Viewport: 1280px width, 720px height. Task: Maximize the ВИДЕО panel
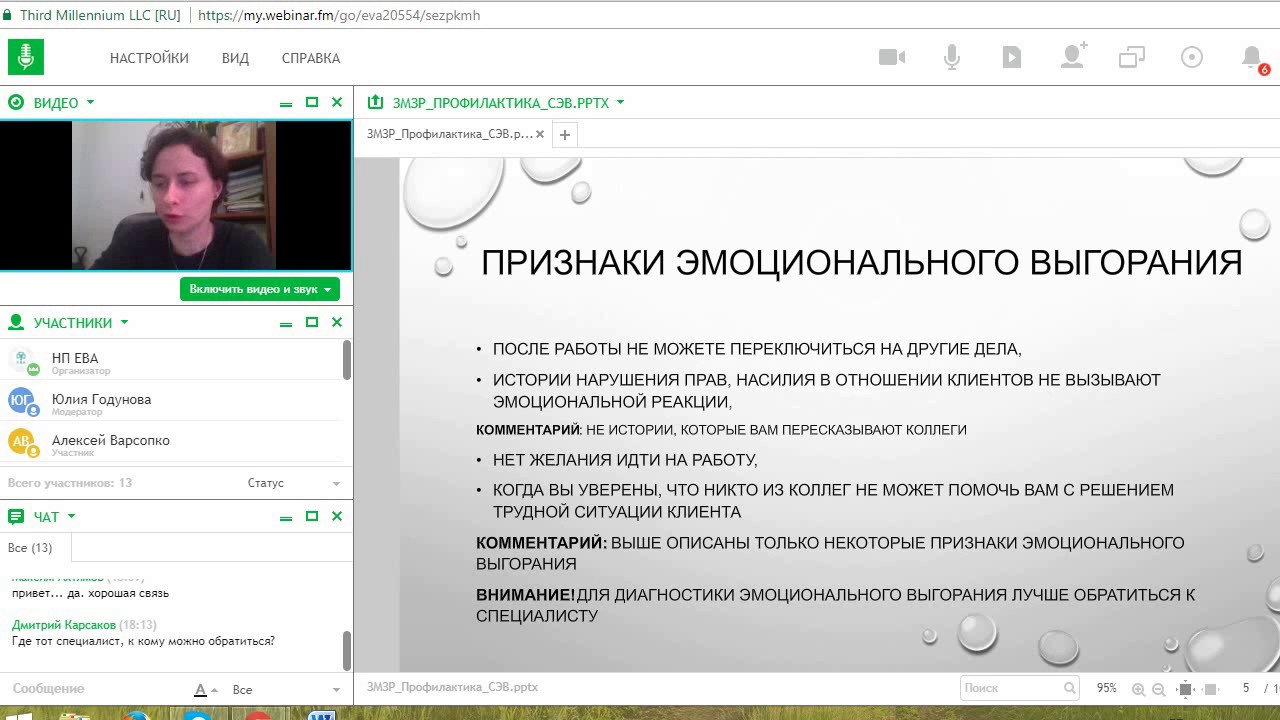pyautogui.click(x=312, y=102)
